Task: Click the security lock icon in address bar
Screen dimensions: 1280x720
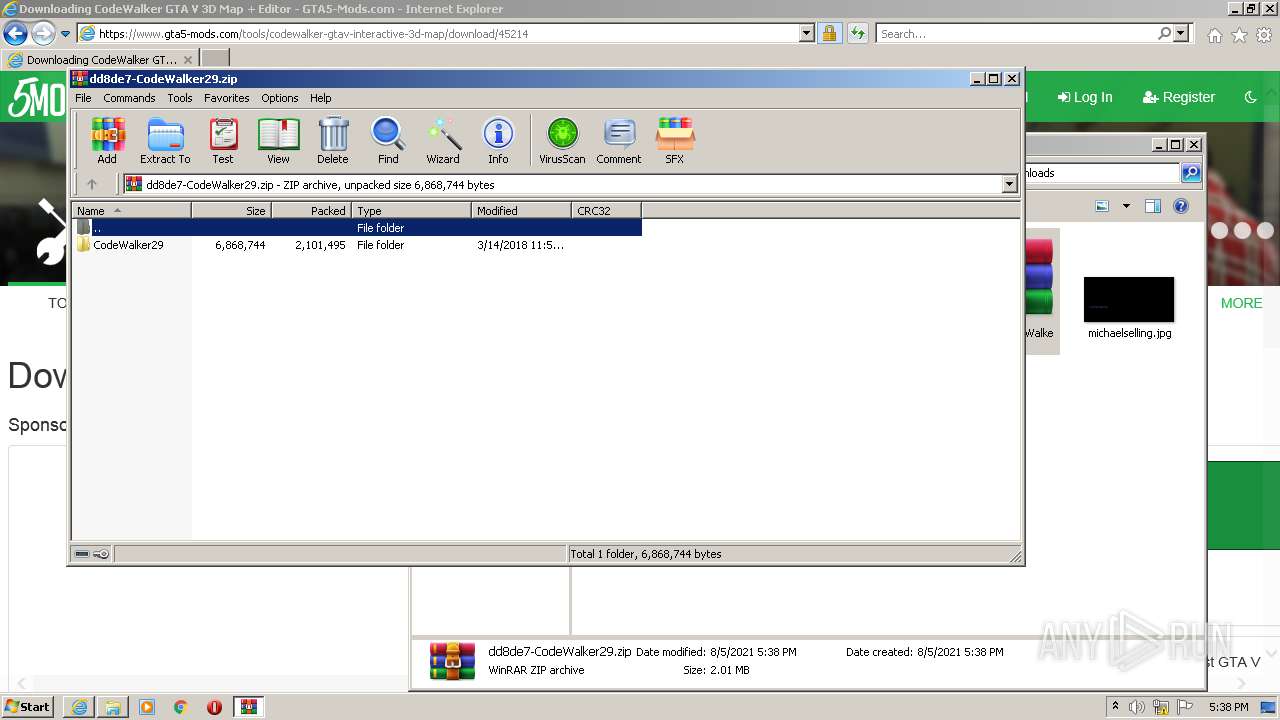Action: (x=829, y=33)
